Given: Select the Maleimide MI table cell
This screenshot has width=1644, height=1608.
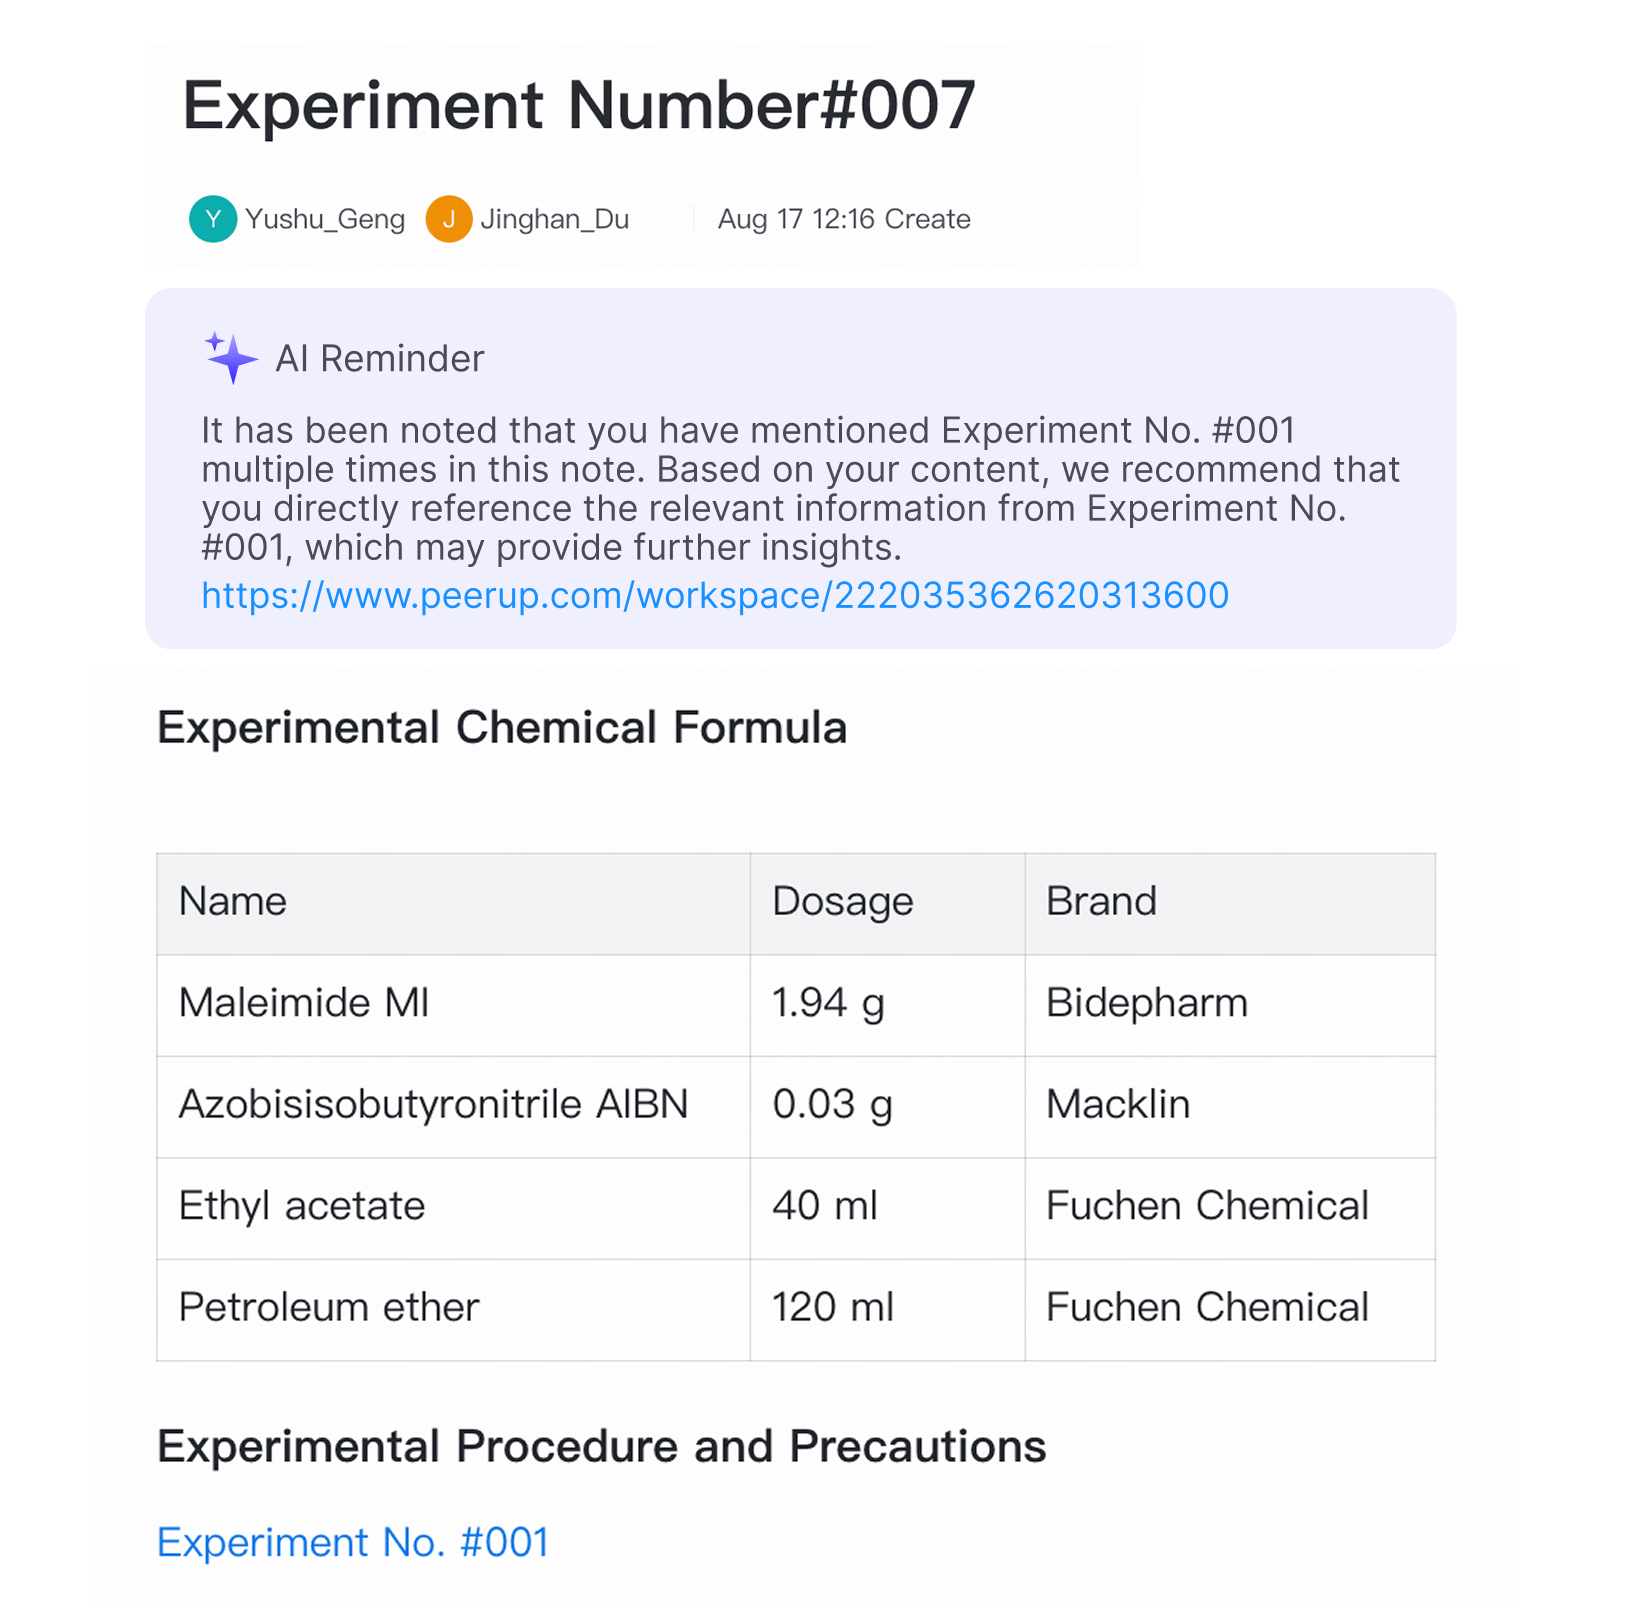Looking at the screenshot, I should (304, 1003).
